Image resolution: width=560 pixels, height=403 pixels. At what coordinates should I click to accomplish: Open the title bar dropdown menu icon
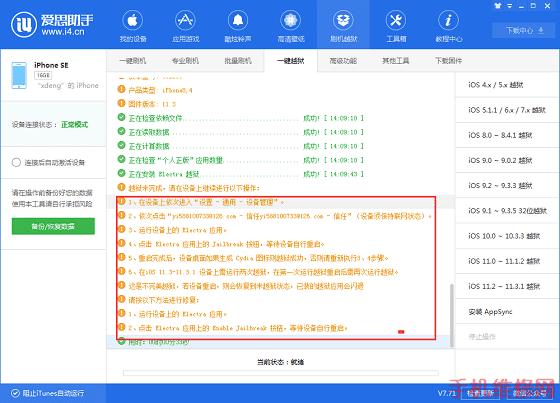tap(510, 5)
